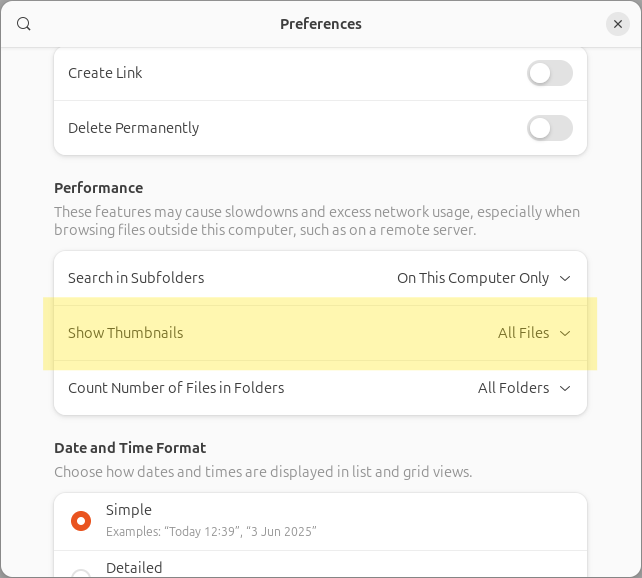Click the chevron beside On This Computer Only

pyautogui.click(x=565, y=278)
